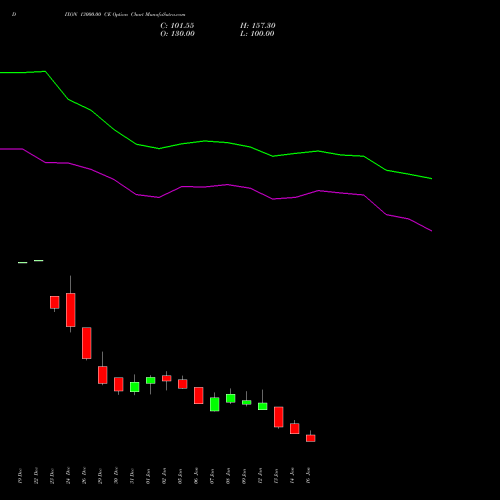
Task: Click the 19 Dec date label
Action: point(20,476)
